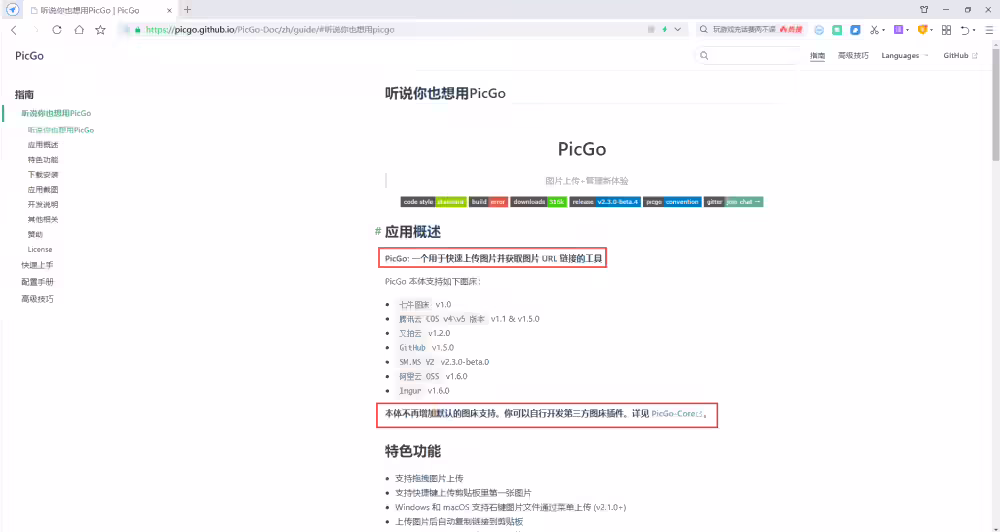Focus the PicGo docs search box
Viewport: 1000px width, 532px height.
pyautogui.click(x=747, y=55)
